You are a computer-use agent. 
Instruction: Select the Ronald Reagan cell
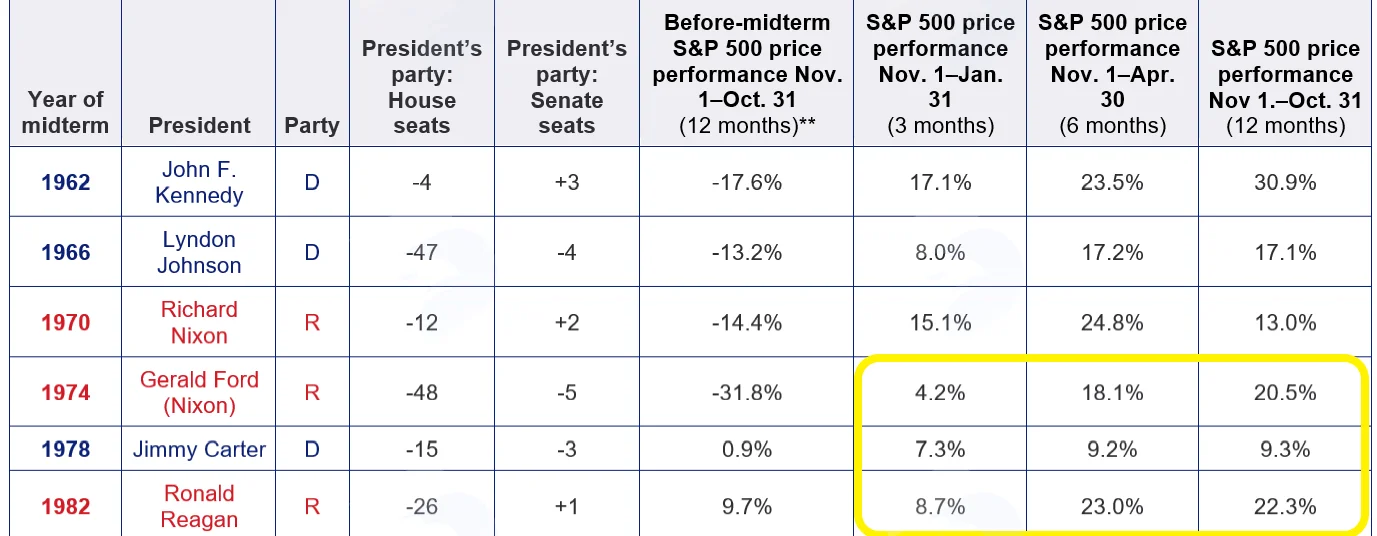coord(199,506)
